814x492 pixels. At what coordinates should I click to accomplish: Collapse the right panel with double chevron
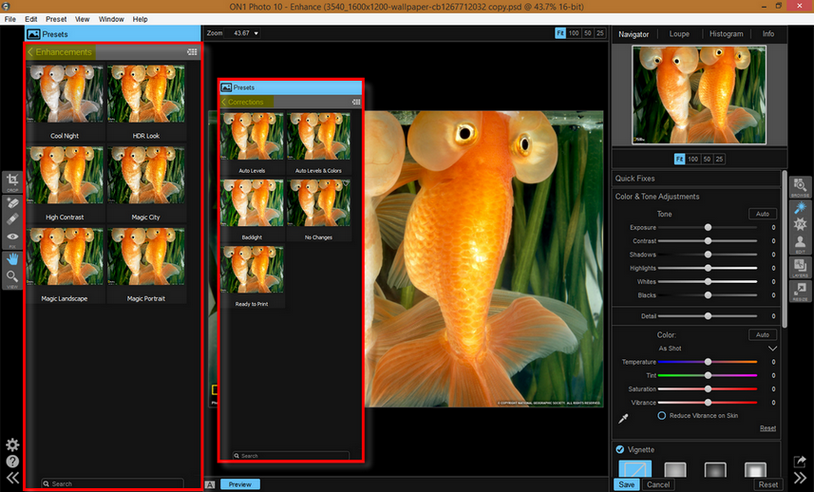point(800,478)
